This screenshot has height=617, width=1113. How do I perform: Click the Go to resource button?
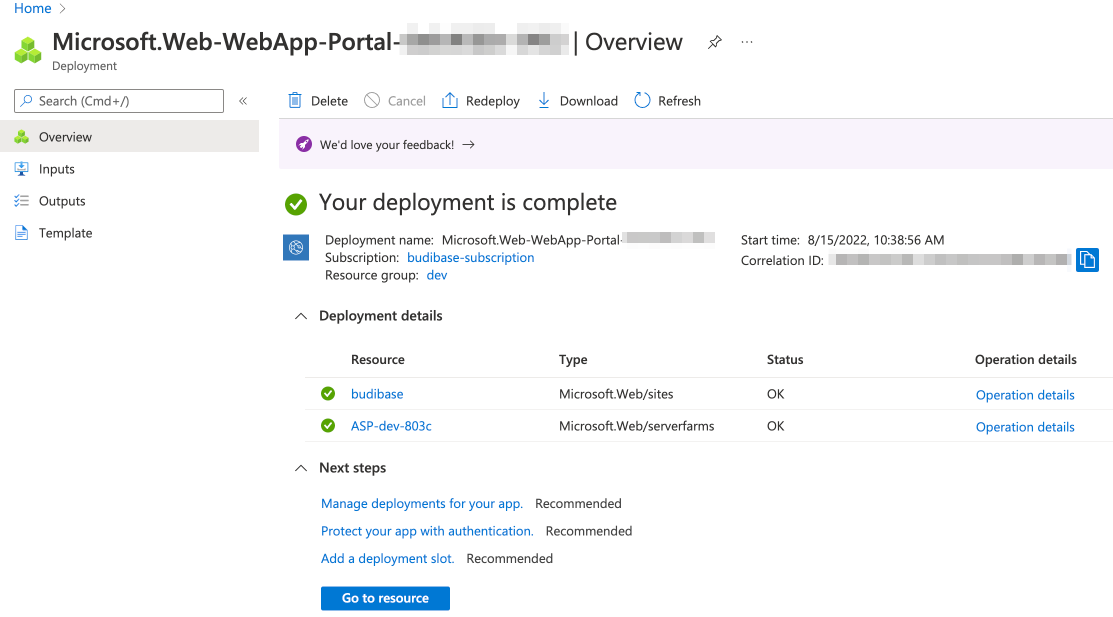click(385, 598)
